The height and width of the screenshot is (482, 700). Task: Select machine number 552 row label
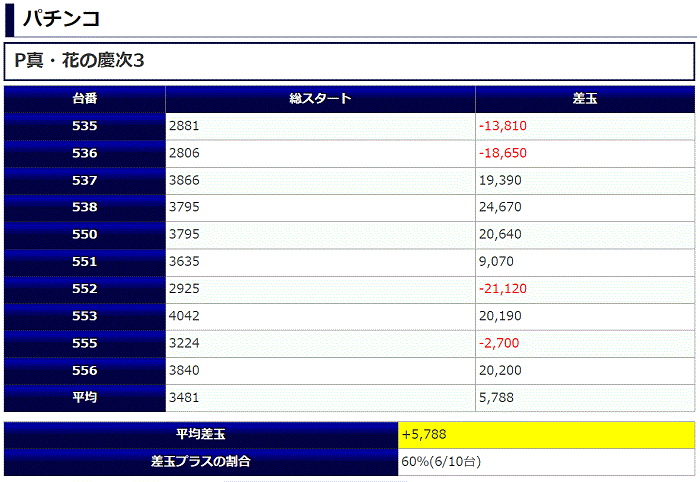pos(85,289)
